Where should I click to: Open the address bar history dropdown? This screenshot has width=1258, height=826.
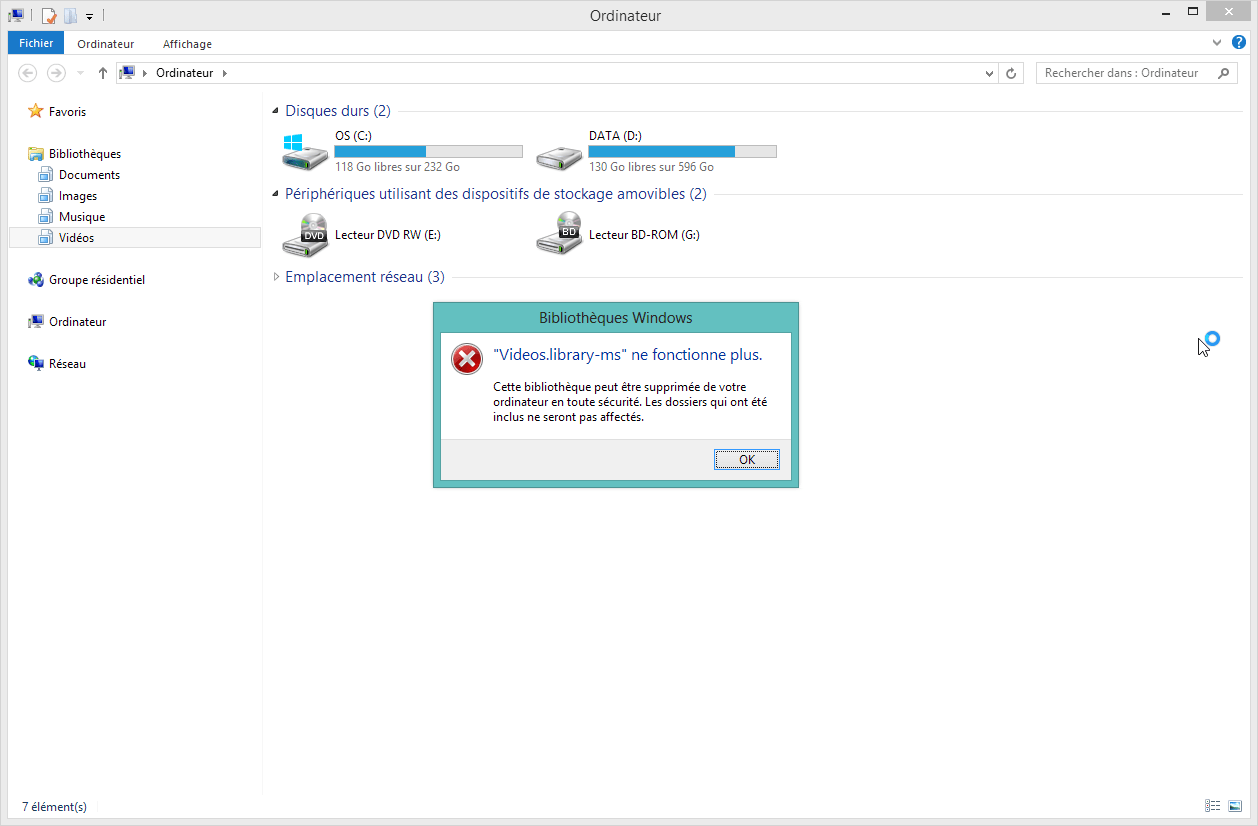click(990, 73)
